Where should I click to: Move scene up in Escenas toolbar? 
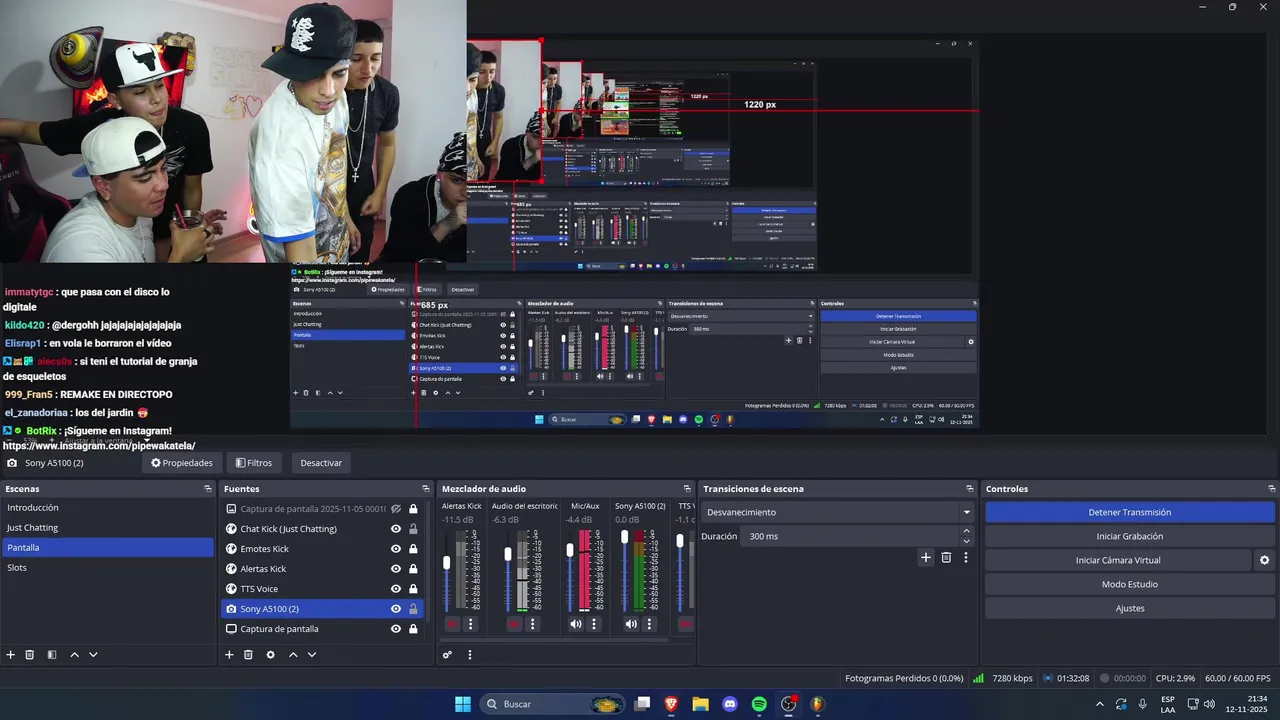click(x=74, y=655)
